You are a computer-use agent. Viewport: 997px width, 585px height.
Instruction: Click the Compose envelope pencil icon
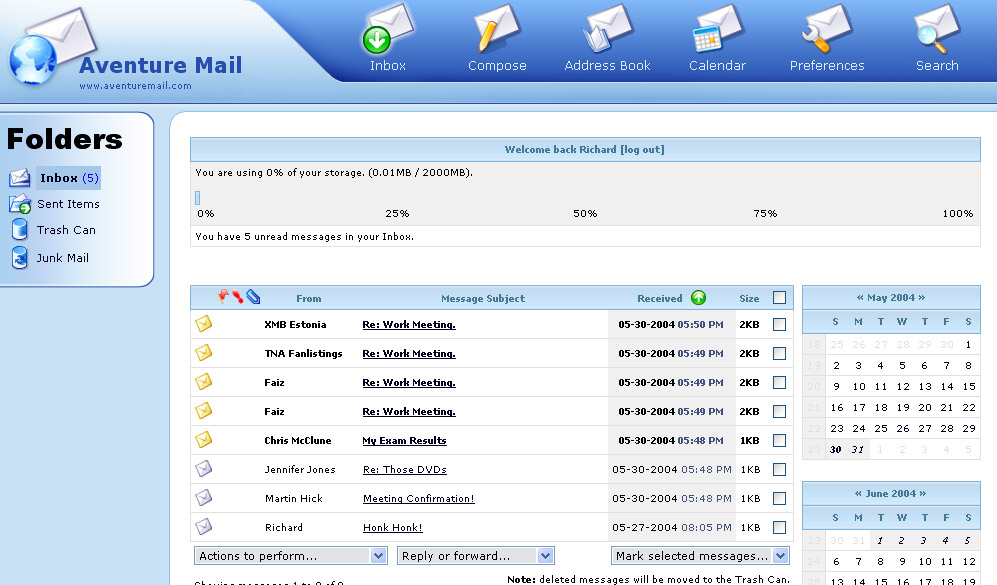(x=497, y=29)
